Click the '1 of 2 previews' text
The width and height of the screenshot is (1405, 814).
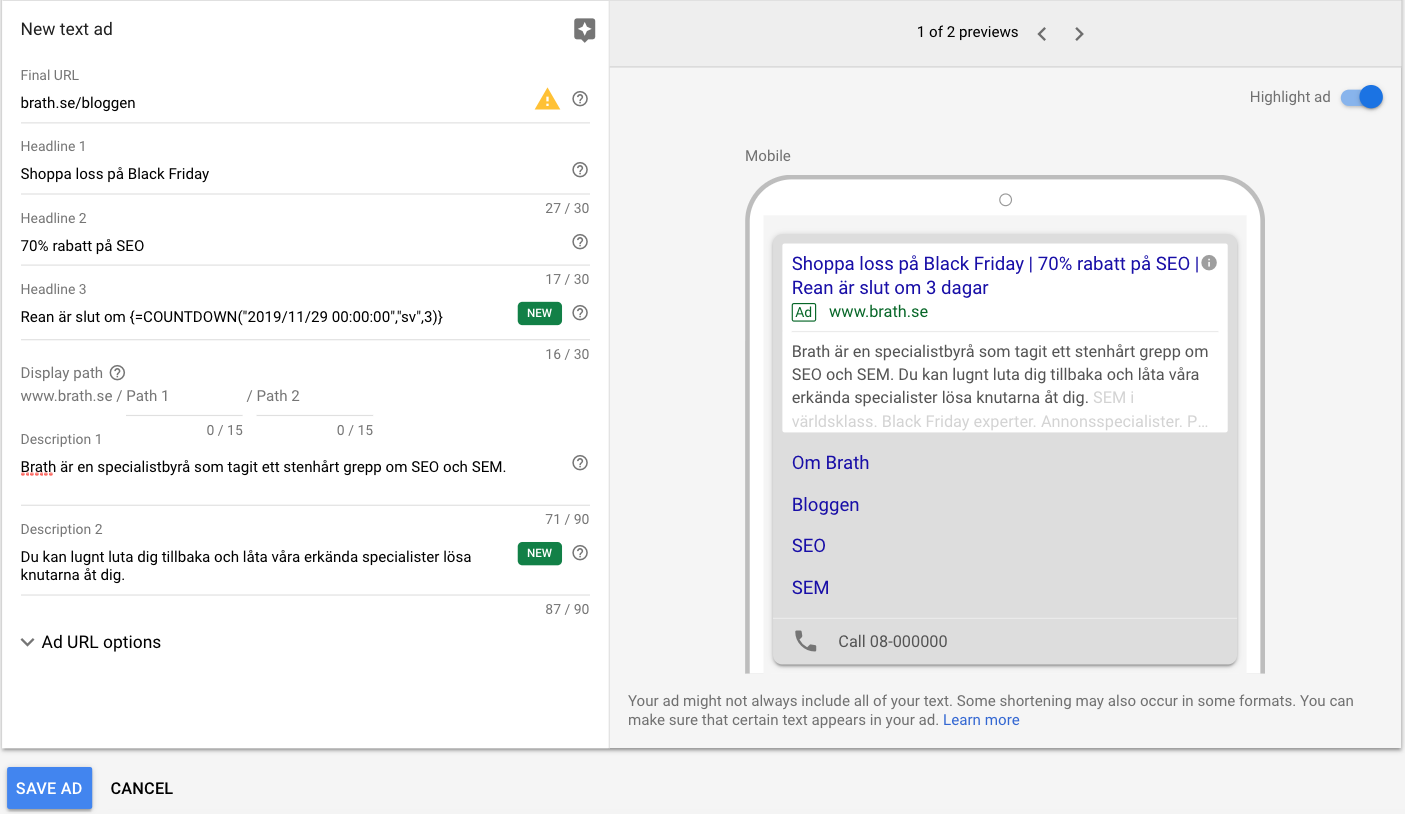967,32
